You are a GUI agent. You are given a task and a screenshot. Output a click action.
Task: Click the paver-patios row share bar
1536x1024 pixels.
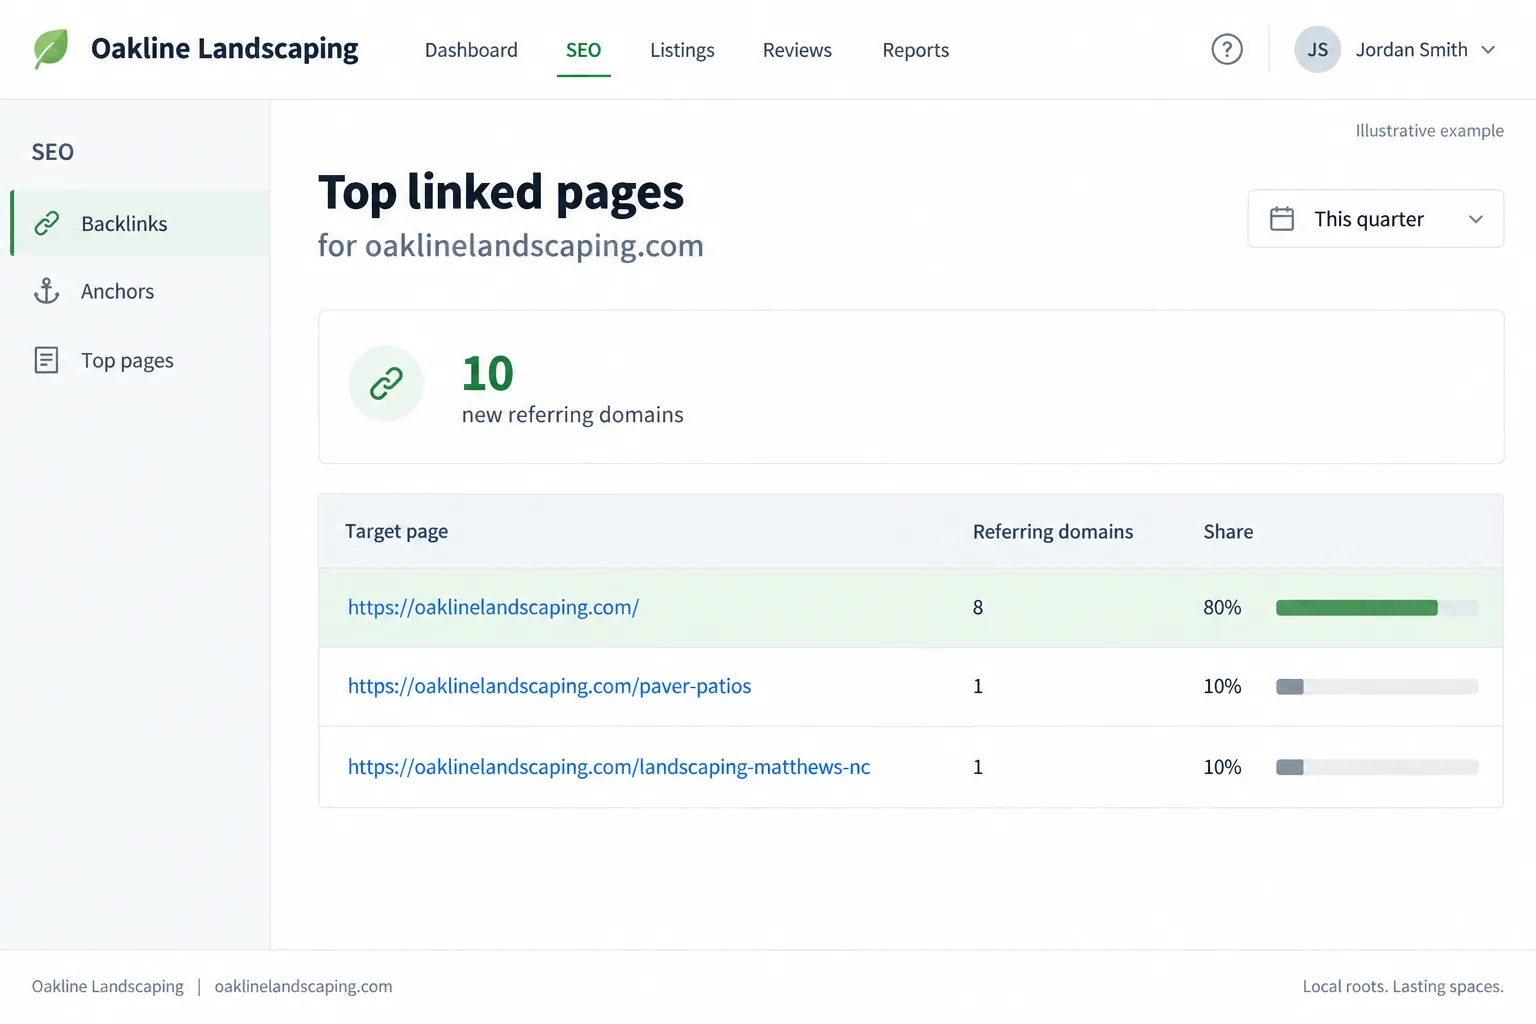point(1377,686)
